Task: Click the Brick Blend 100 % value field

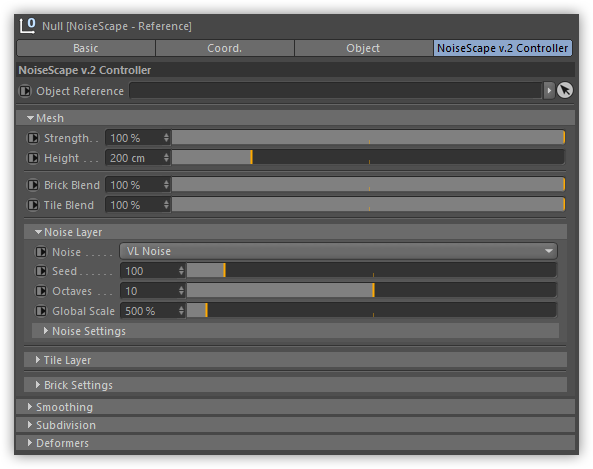Action: pos(134,185)
